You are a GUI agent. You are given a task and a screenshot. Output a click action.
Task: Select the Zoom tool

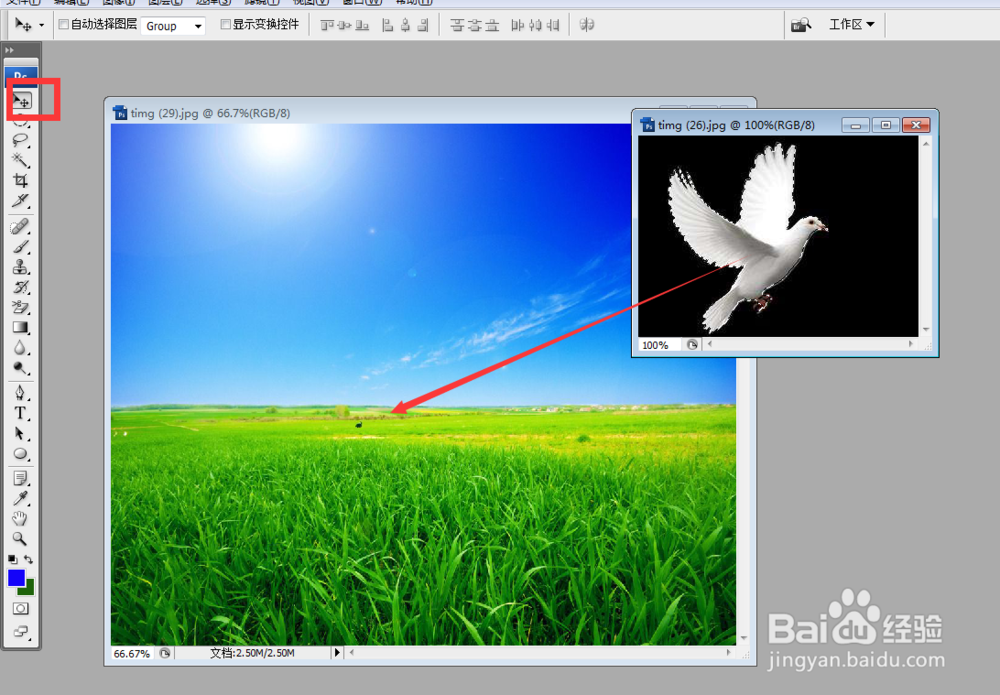pyautogui.click(x=20, y=539)
